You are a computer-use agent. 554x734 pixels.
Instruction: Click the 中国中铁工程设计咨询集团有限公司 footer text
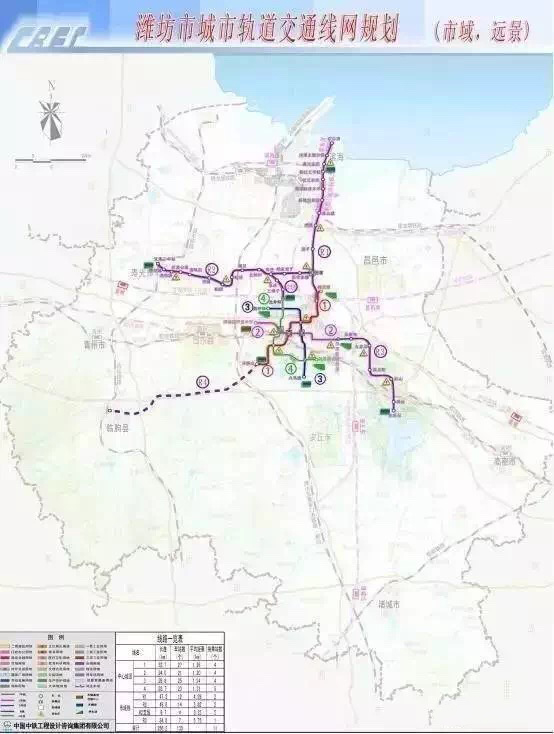click(x=61, y=725)
